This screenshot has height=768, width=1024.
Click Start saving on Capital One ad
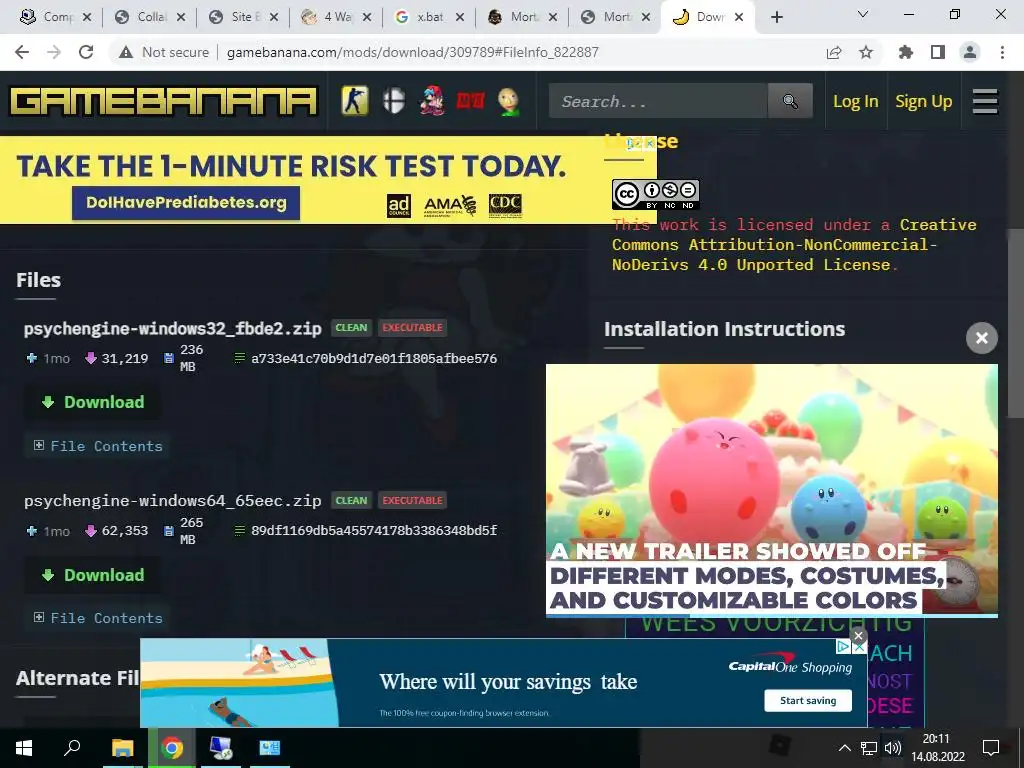point(808,701)
